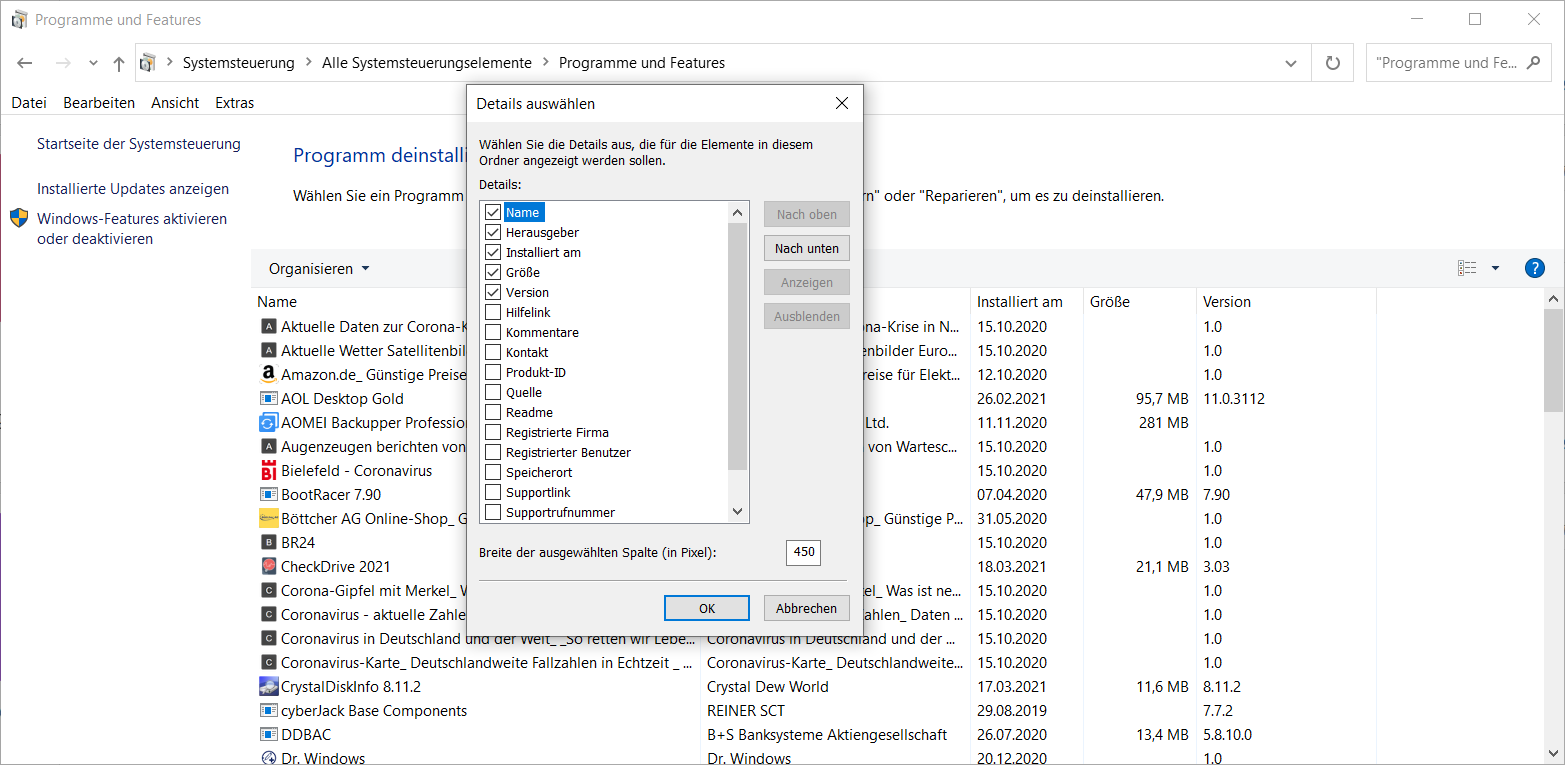Click the Abbrechen button
This screenshot has height=765, width=1565.
807,608
